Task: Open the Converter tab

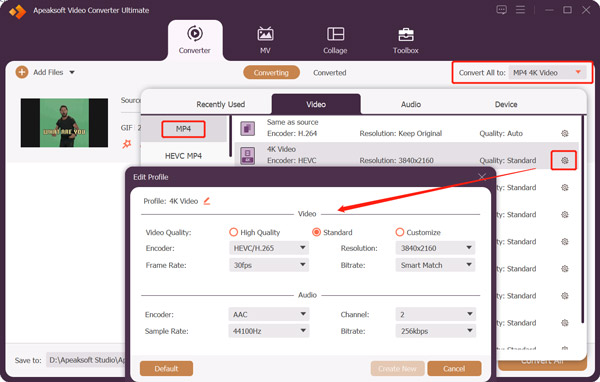Action: pos(195,40)
